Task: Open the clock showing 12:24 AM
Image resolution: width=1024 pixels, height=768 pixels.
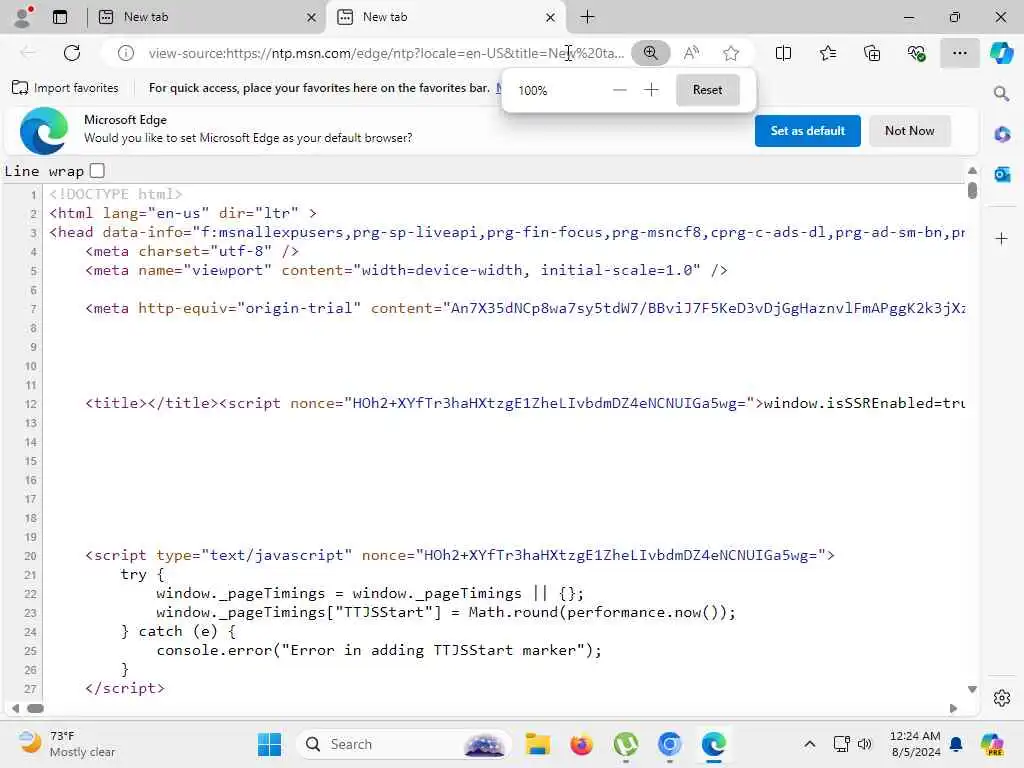Action: (x=916, y=744)
